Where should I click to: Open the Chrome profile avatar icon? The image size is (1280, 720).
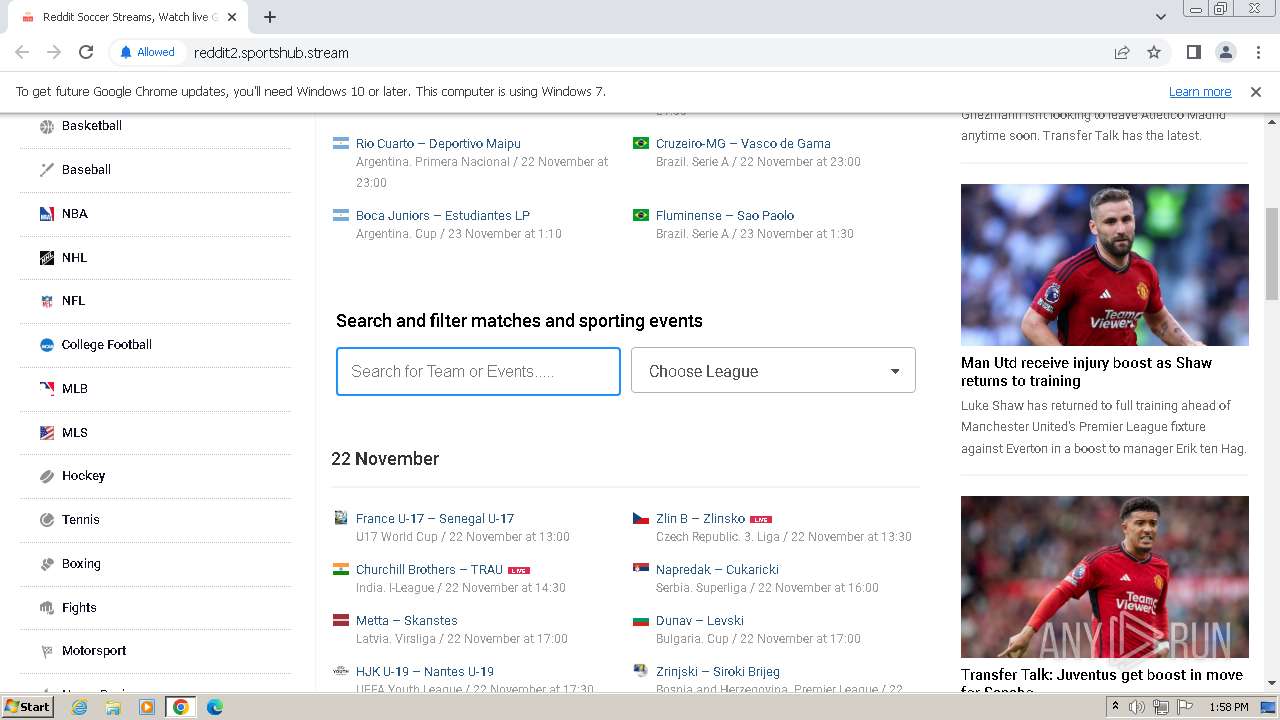click(1225, 52)
